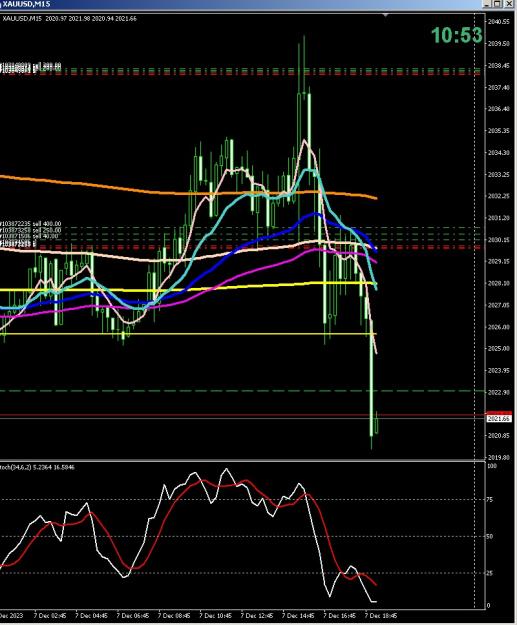
Task: Click the stochastic 75 level scale label
Action: point(490,499)
